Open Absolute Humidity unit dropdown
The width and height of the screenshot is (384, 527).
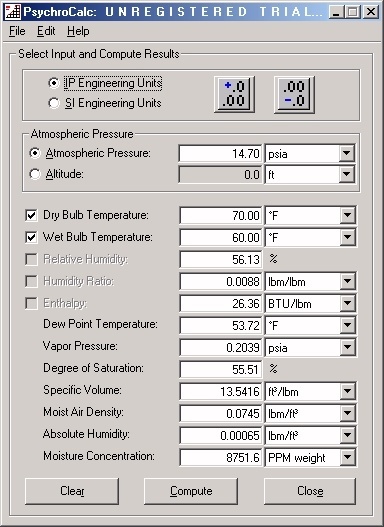click(x=347, y=436)
